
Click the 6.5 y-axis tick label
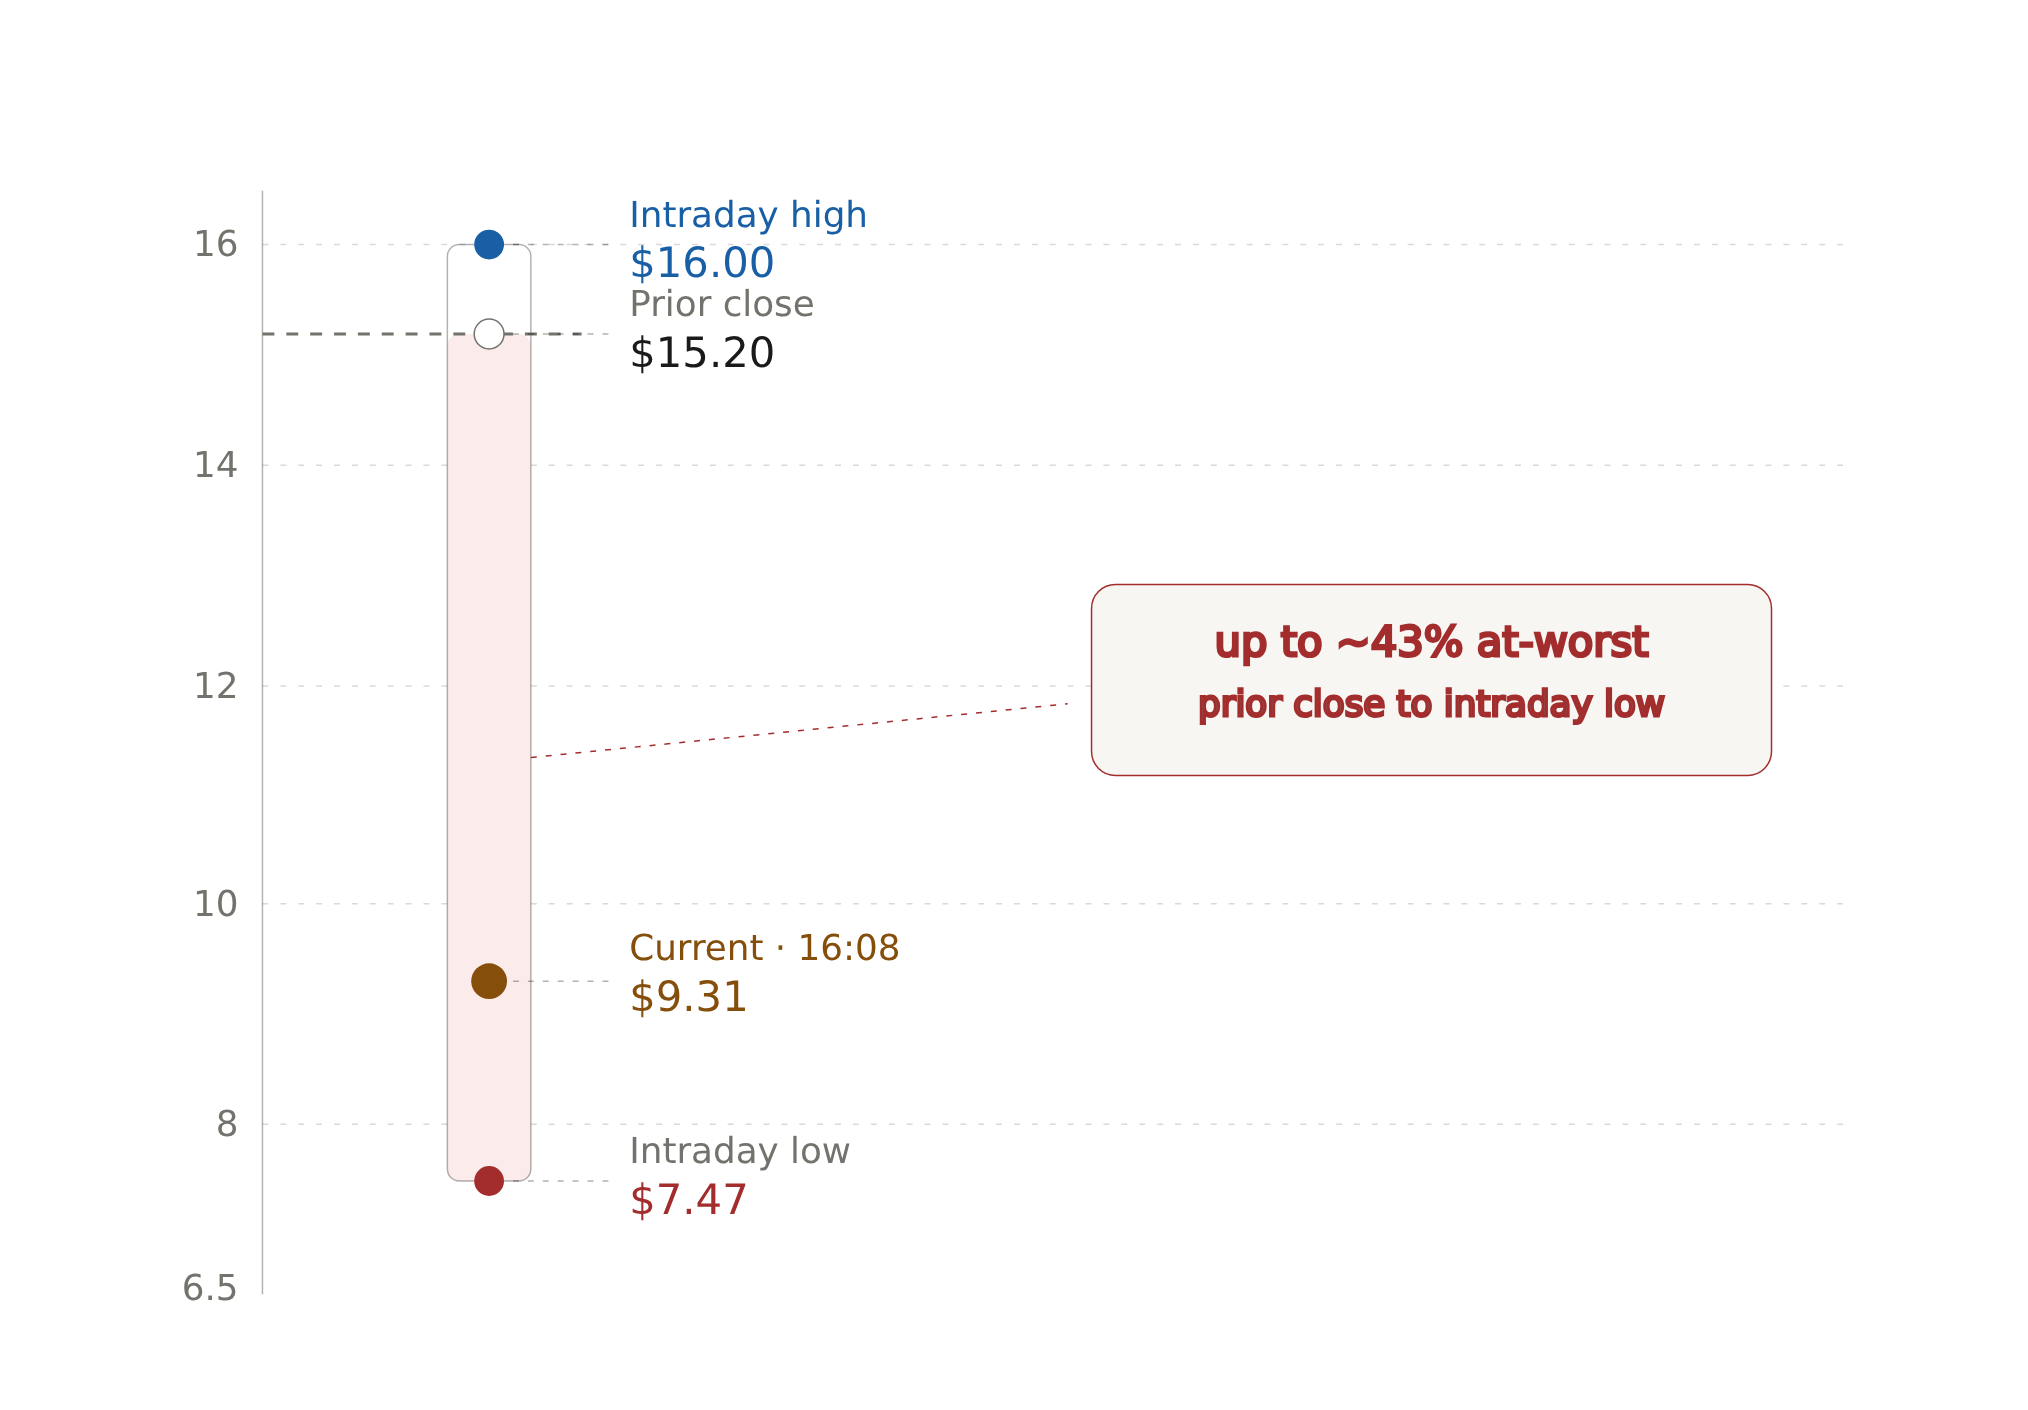(x=210, y=1288)
